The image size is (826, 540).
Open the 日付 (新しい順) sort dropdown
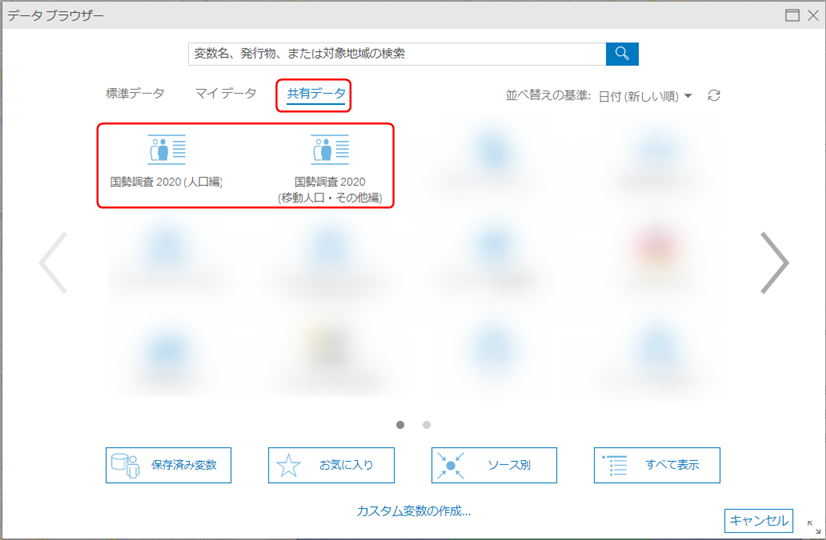[645, 96]
